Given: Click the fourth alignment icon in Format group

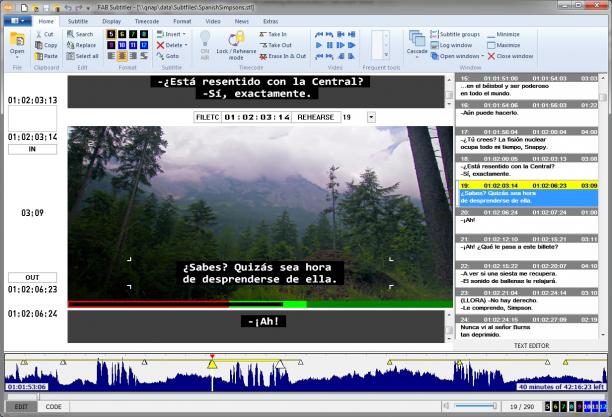Looking at the screenshot, I should (144, 56).
